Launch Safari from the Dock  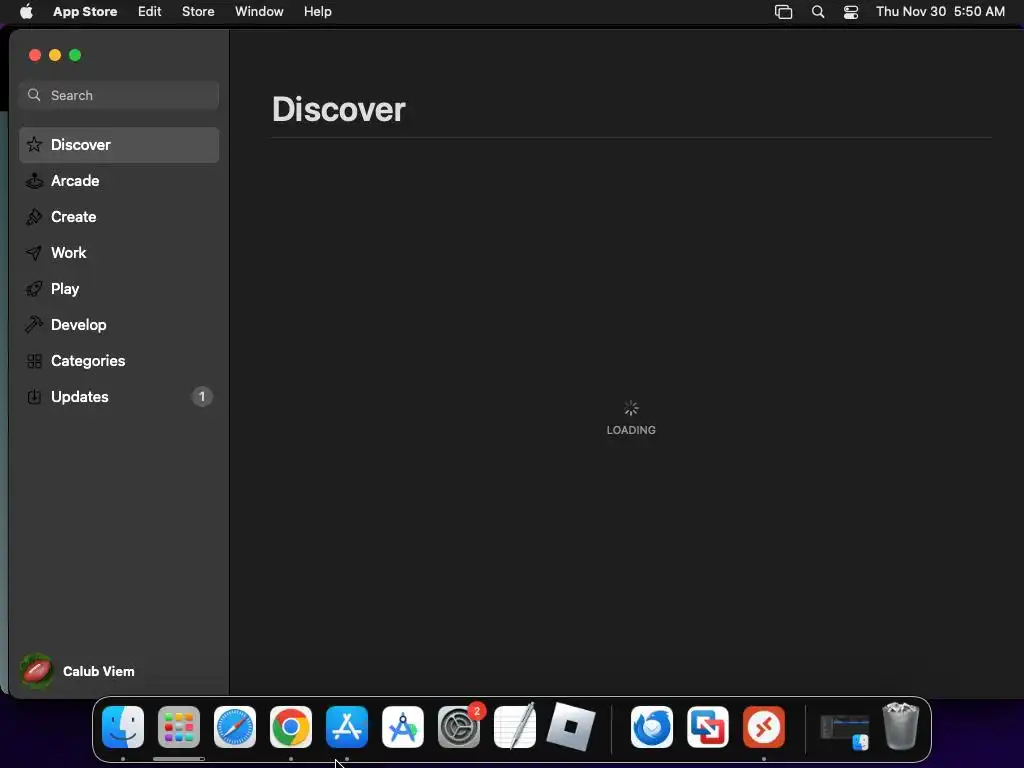coord(235,727)
